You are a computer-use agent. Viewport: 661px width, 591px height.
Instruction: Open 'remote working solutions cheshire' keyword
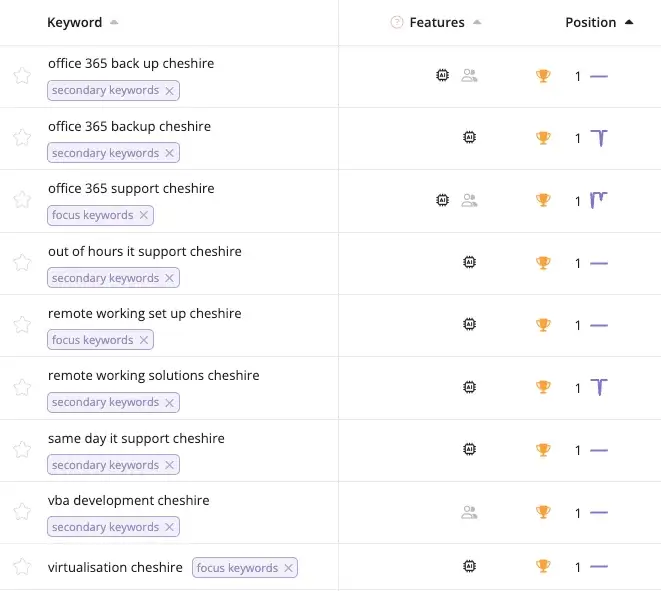coord(153,376)
